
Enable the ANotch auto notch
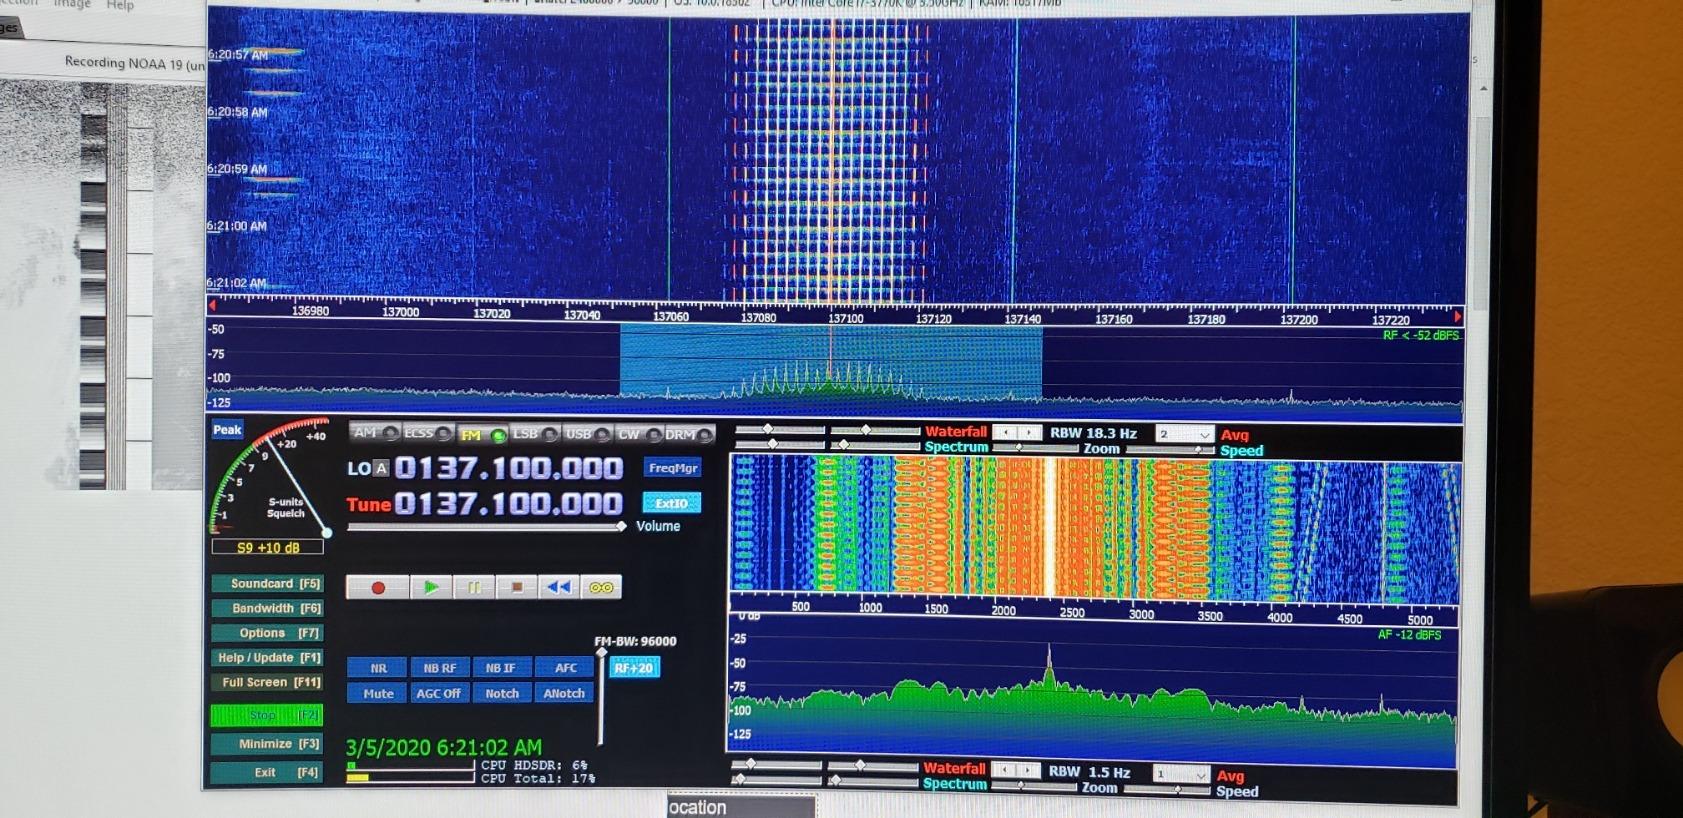565,693
